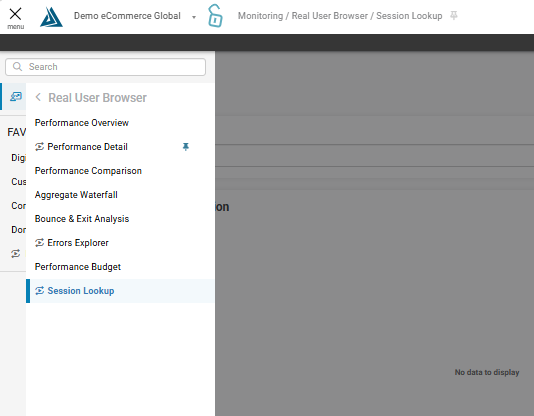Unpin Performance Detail from favorites

point(186,147)
